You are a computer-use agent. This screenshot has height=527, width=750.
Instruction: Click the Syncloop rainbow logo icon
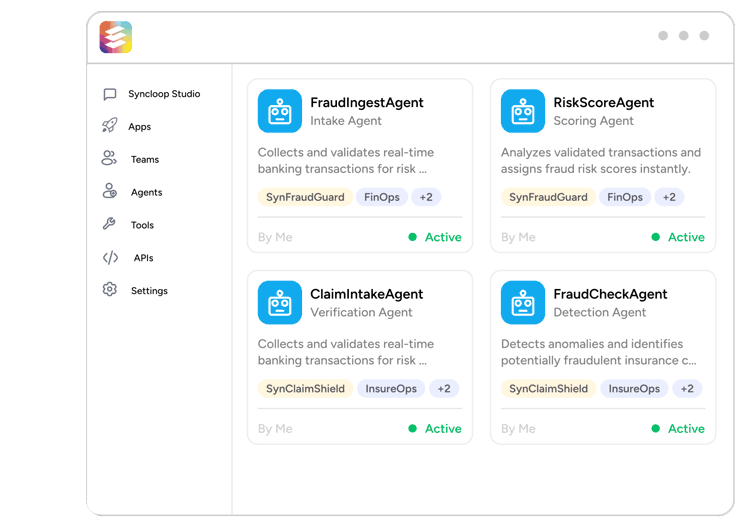tap(116, 37)
